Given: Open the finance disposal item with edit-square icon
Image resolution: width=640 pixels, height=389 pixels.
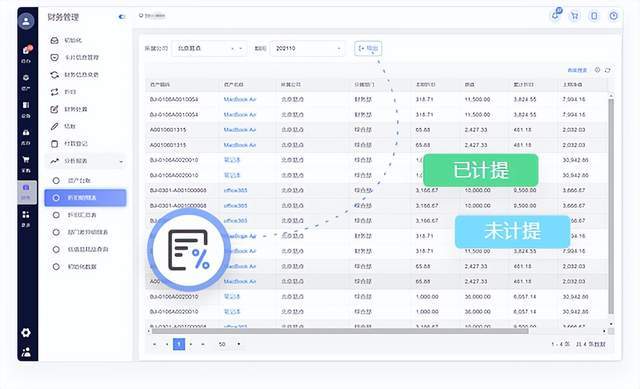Looking at the screenshot, I should (86, 109).
